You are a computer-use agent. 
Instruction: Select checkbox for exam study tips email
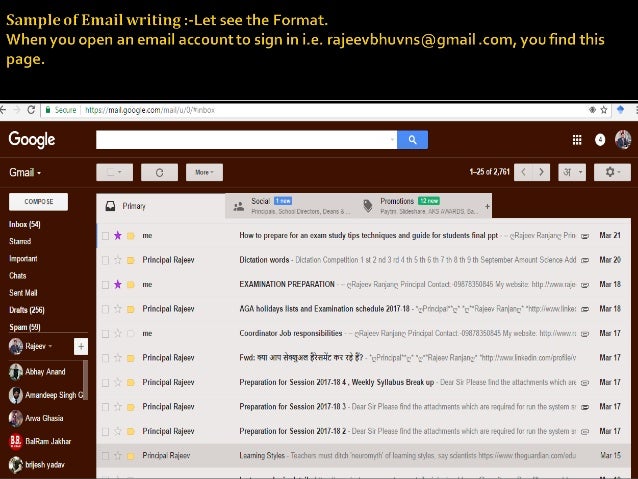[105, 236]
